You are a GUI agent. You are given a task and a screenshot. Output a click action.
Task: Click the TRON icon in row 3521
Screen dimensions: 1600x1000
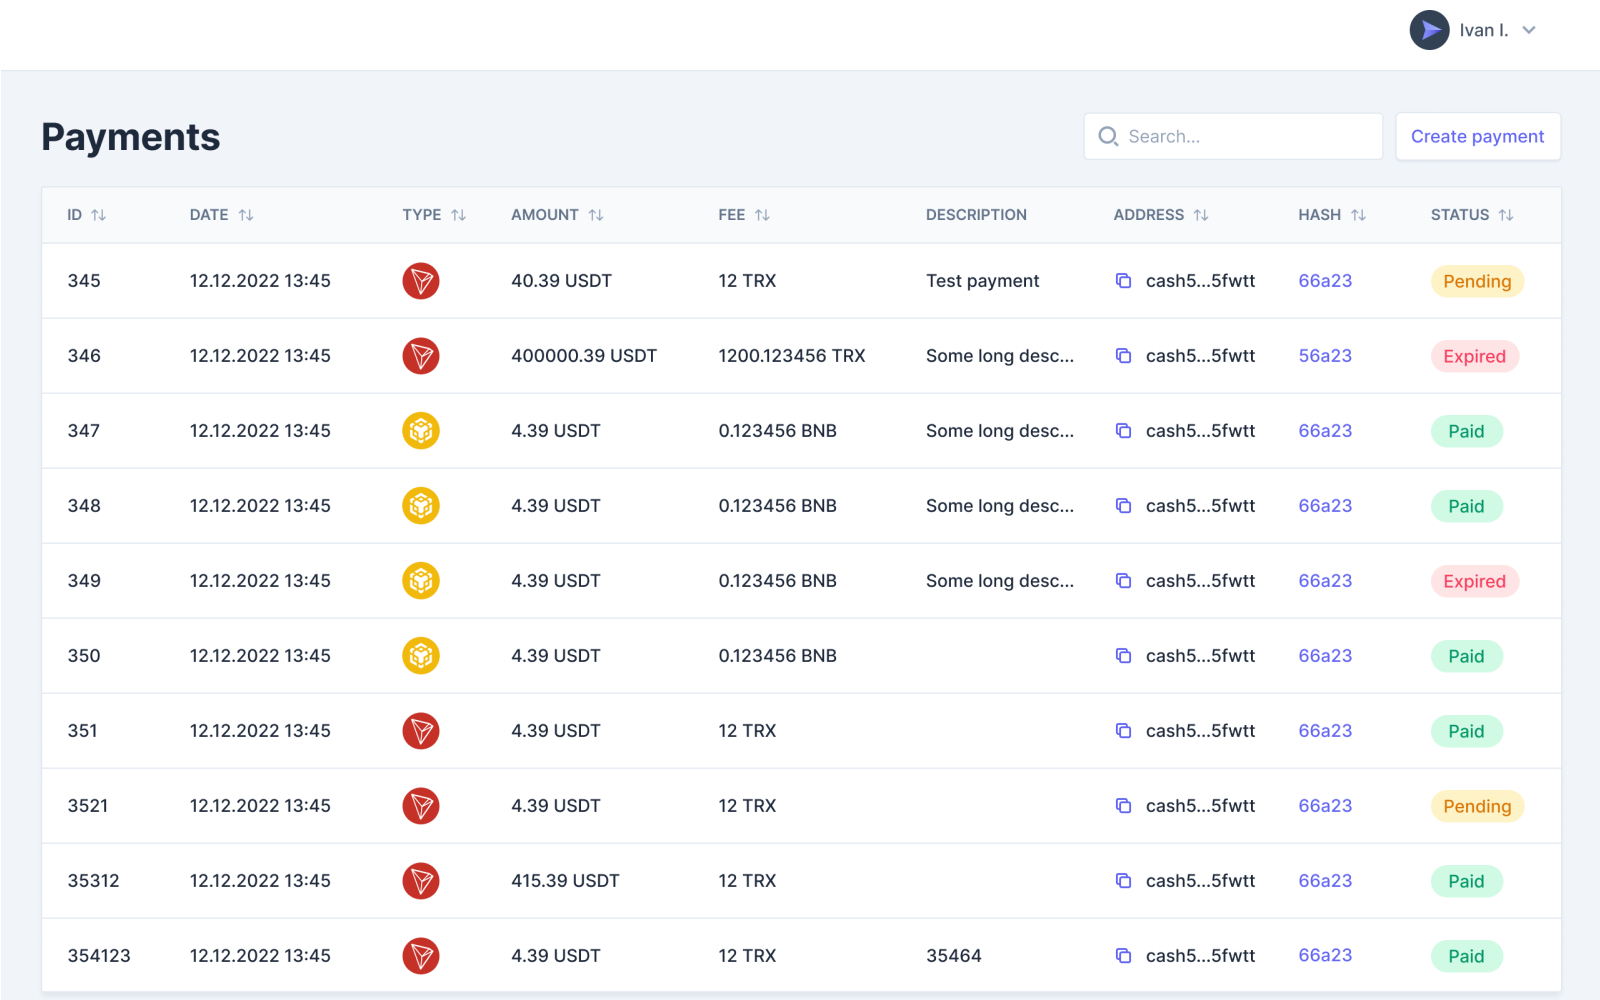click(x=421, y=806)
